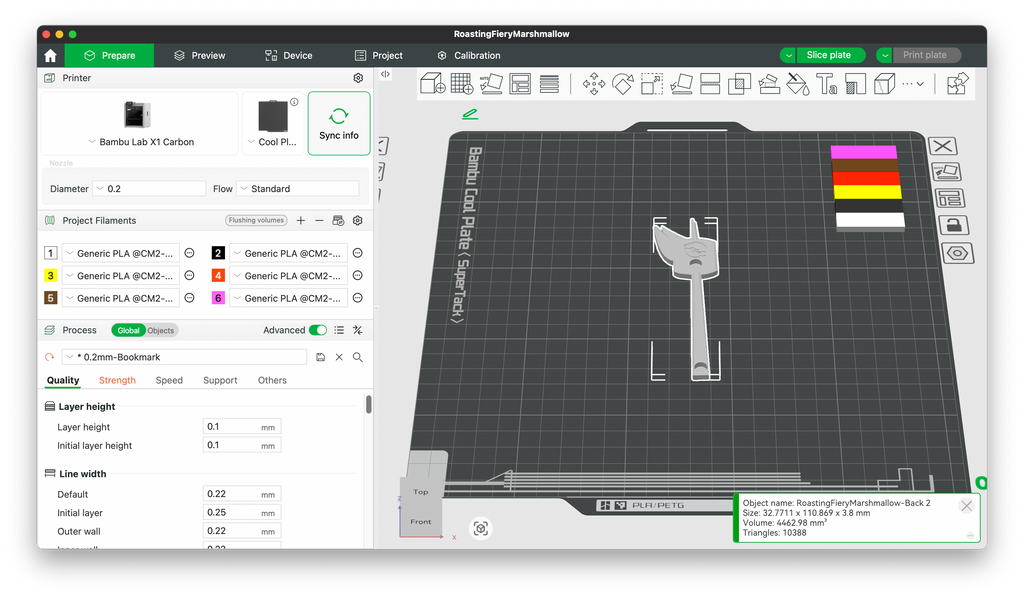The image size is (1024, 598).
Task: Open the Project tab
Action: tap(379, 55)
